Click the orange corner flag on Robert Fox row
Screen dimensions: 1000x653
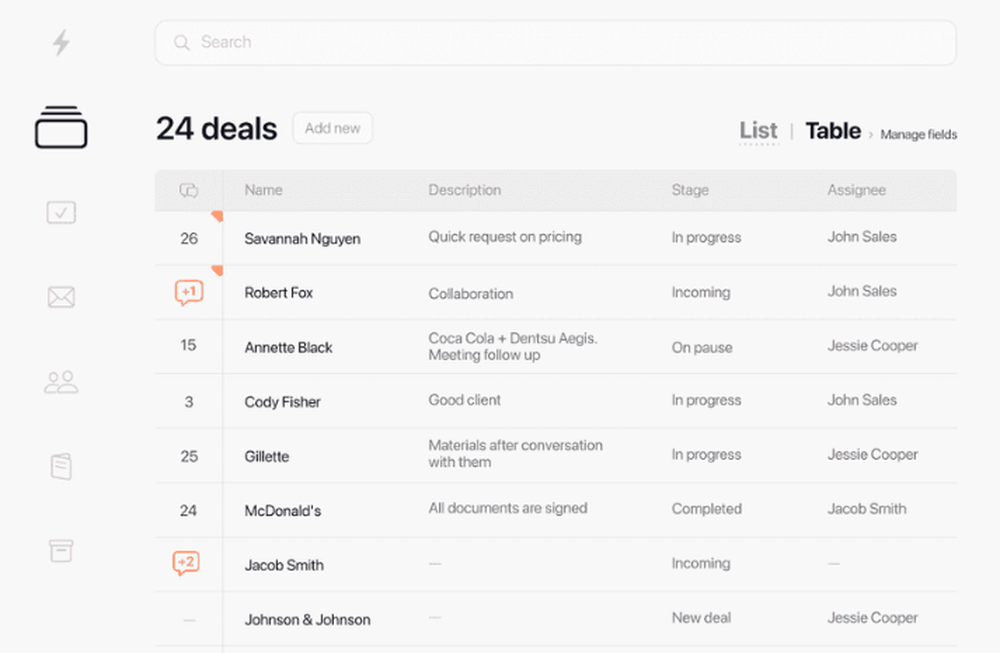[x=217, y=270]
